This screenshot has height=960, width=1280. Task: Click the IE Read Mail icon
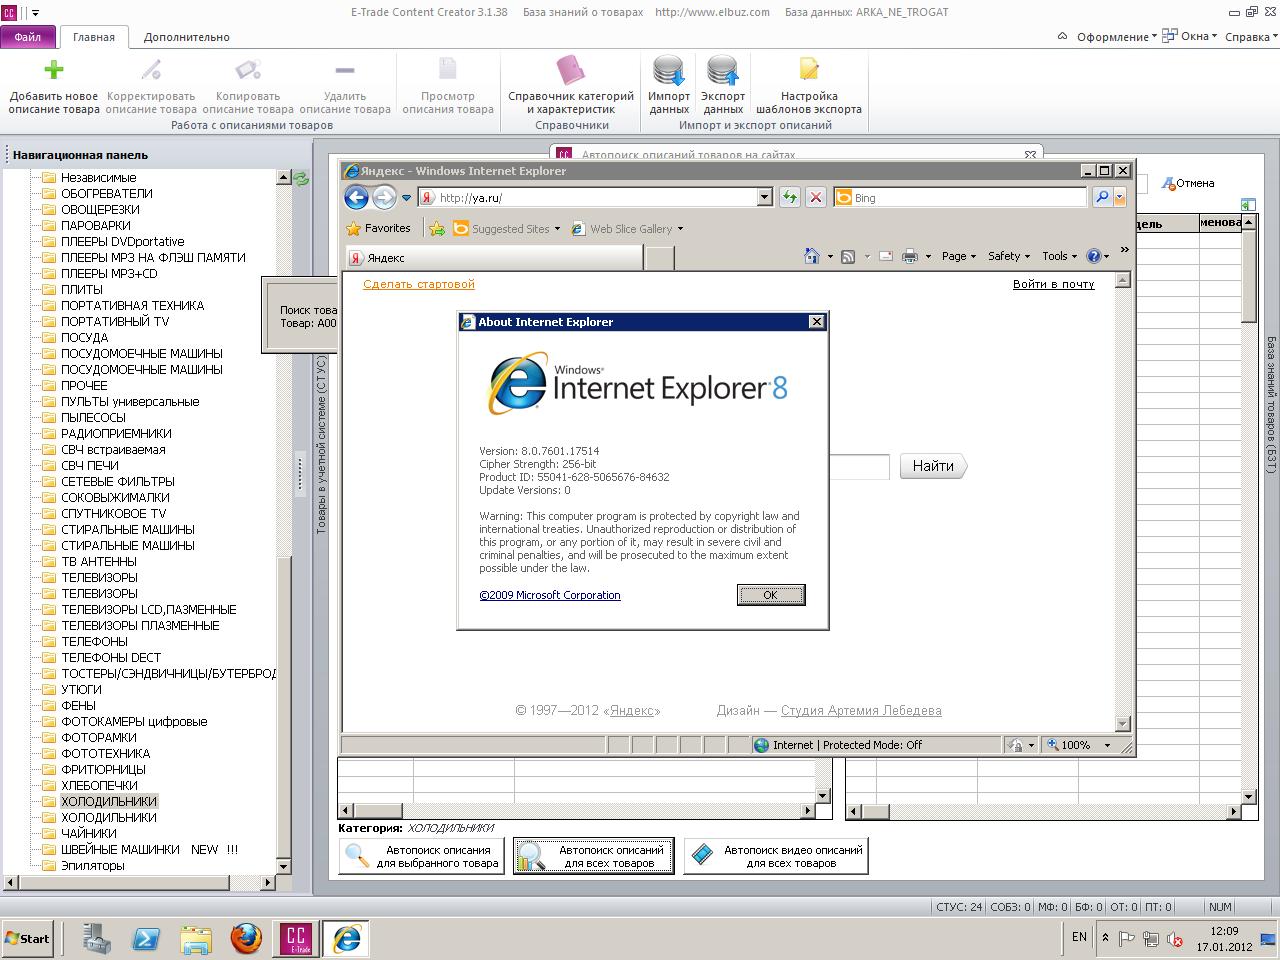(885, 256)
